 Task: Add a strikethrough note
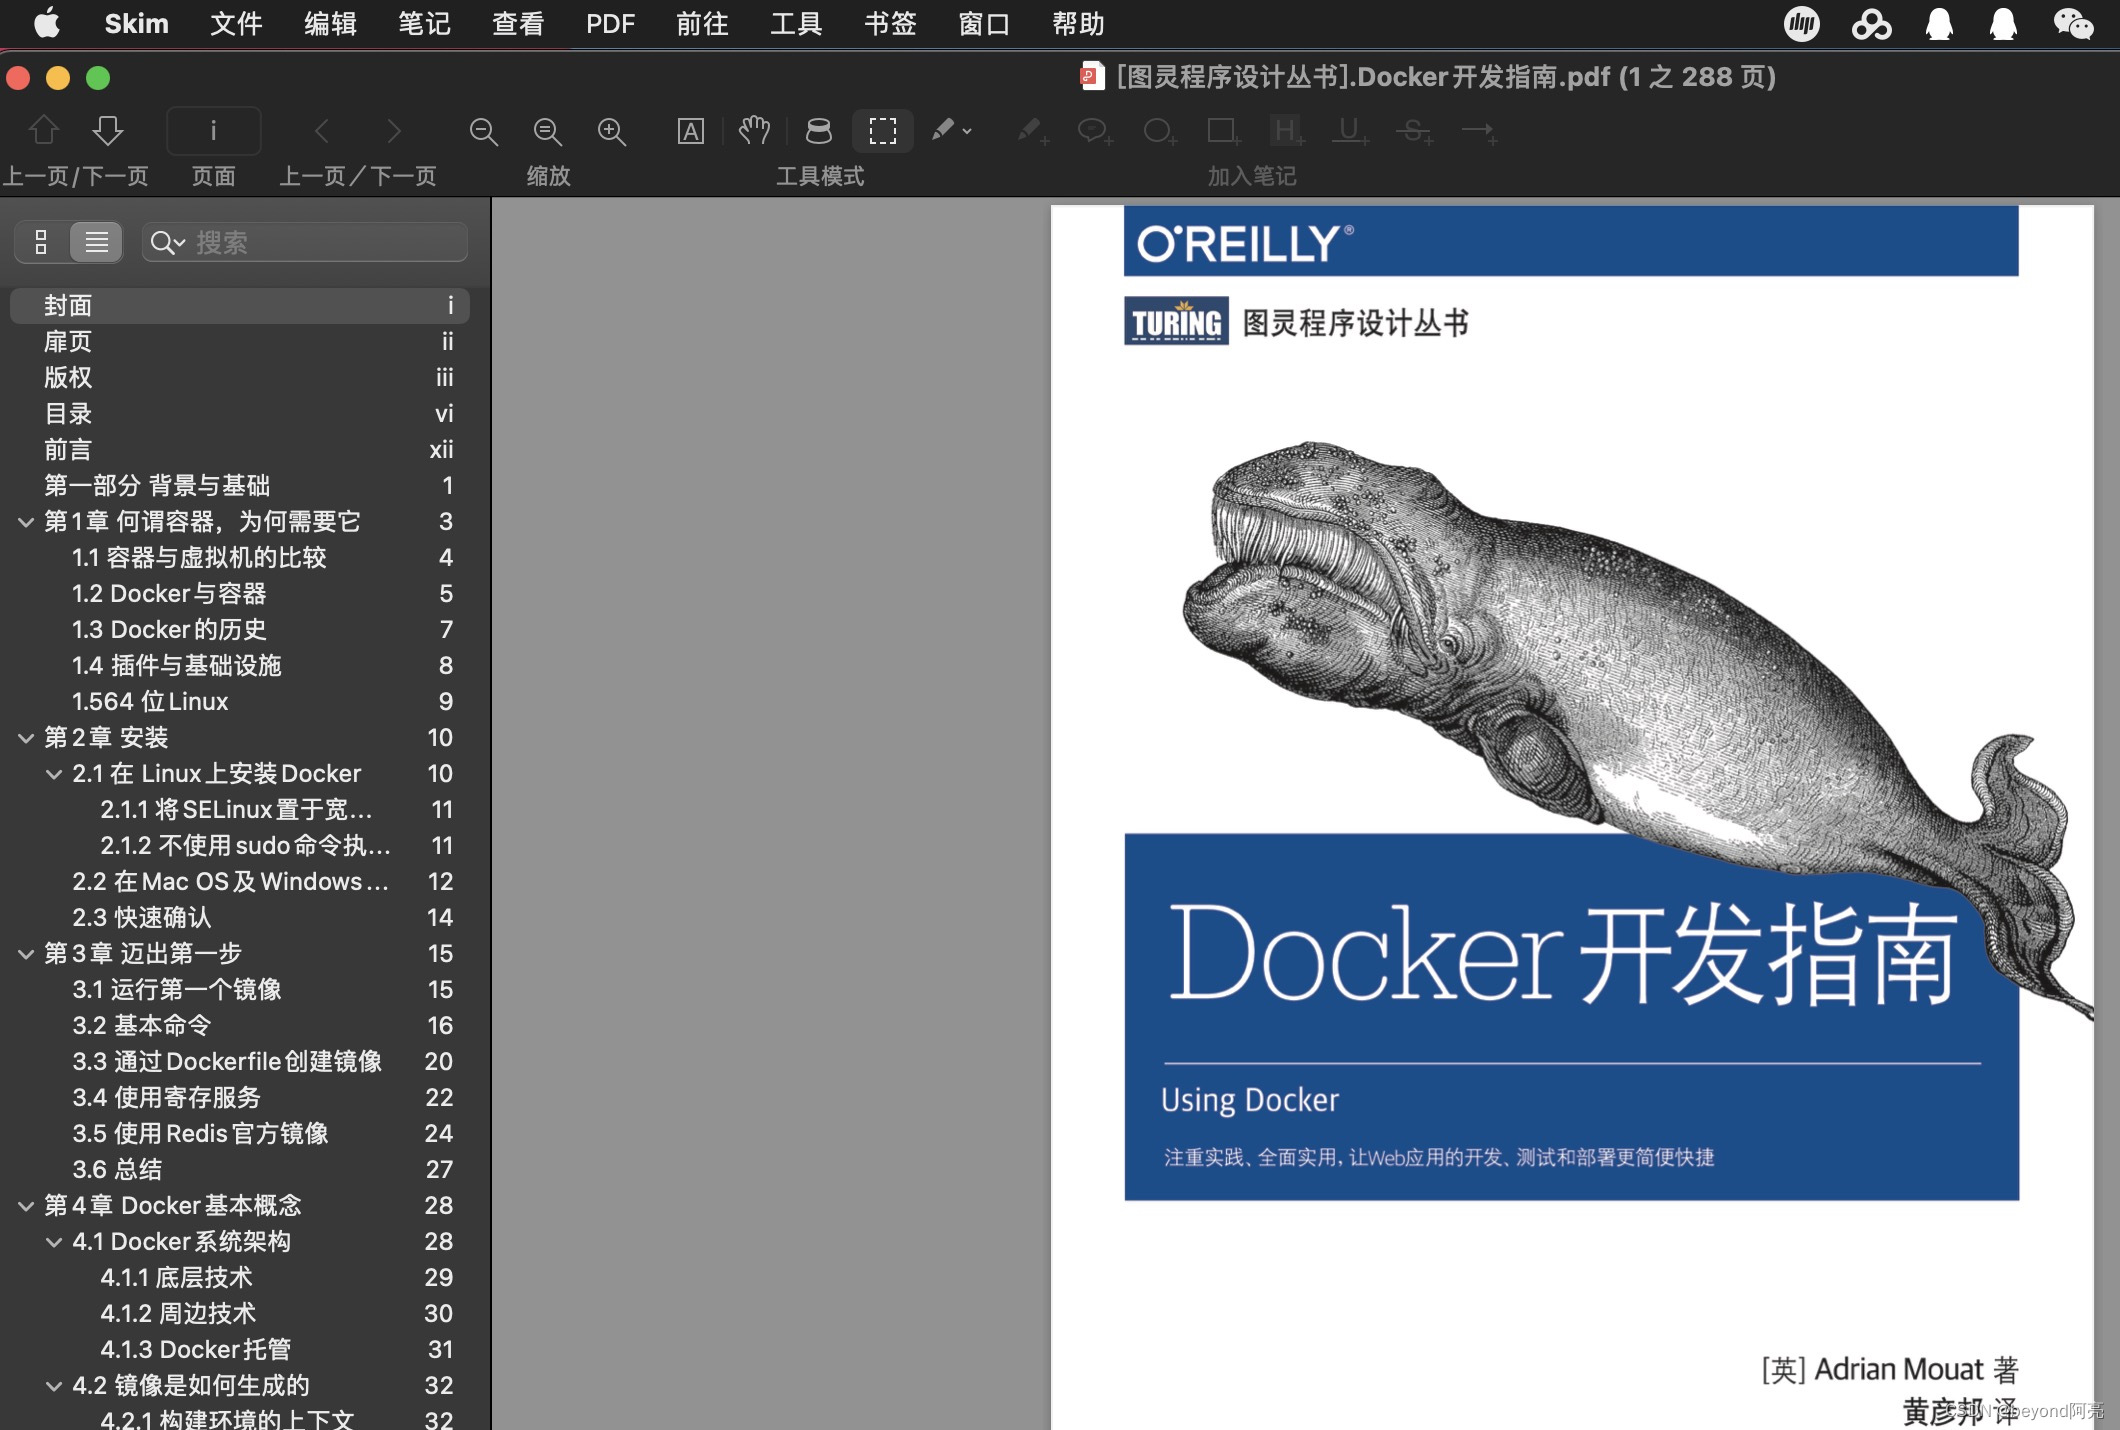coord(1415,131)
